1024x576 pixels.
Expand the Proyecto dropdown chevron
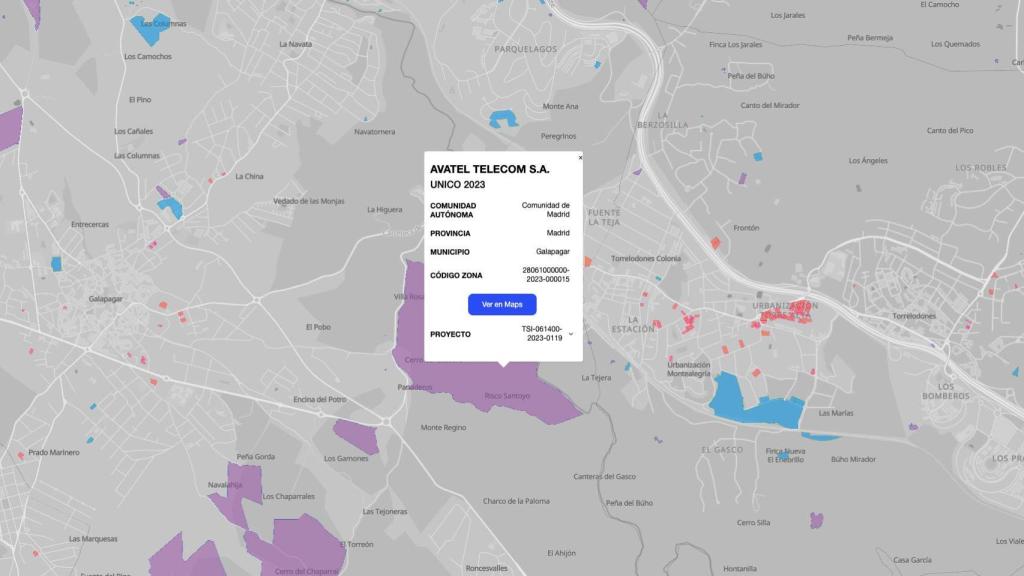(x=571, y=334)
